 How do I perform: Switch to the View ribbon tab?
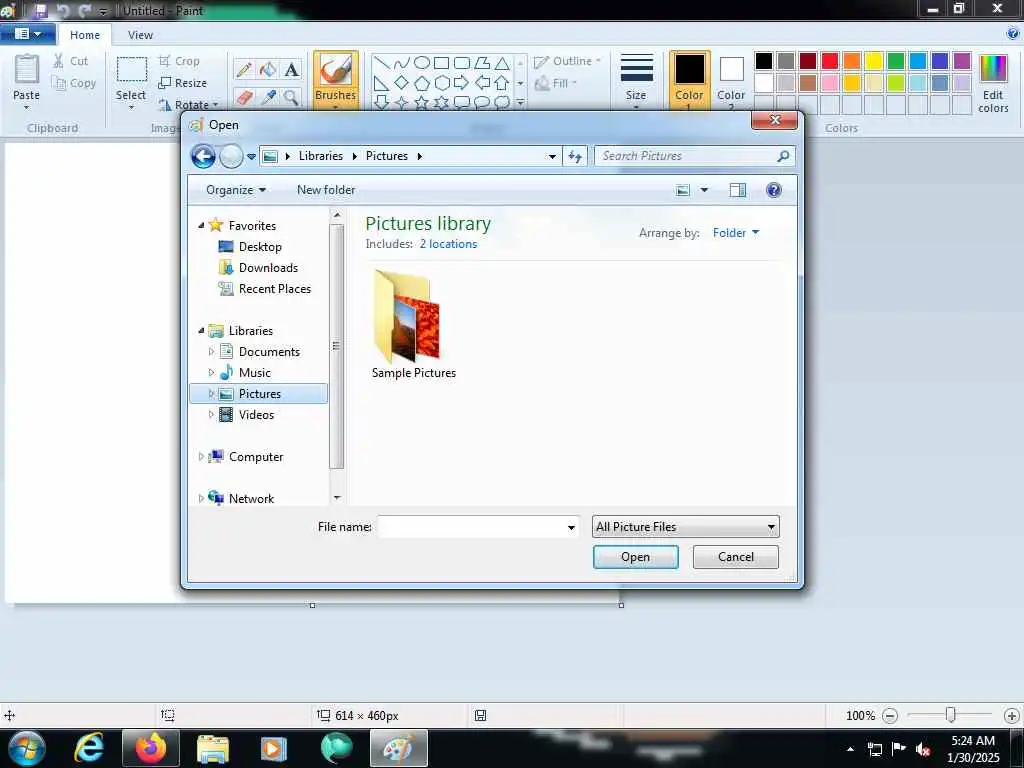[140, 35]
